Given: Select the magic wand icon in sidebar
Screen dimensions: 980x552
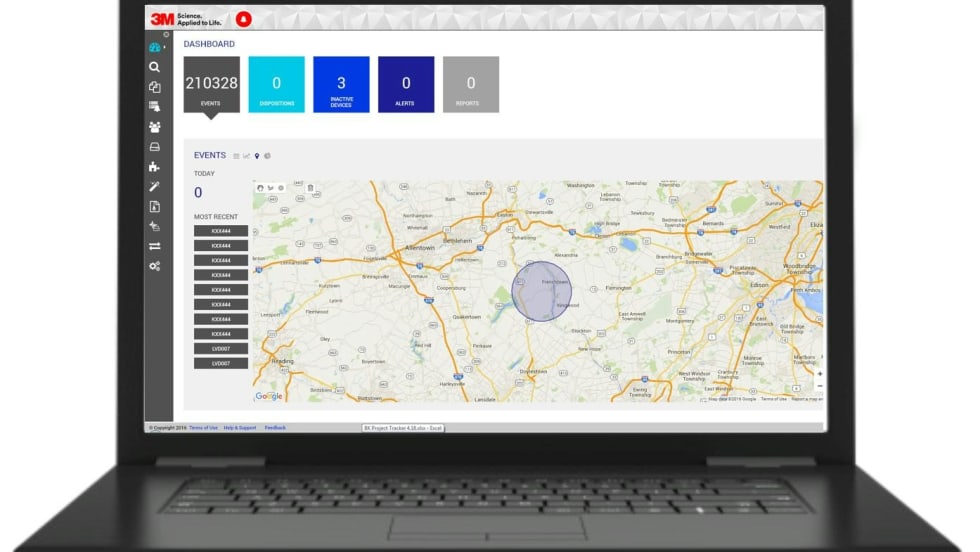Looking at the screenshot, I should point(154,187).
